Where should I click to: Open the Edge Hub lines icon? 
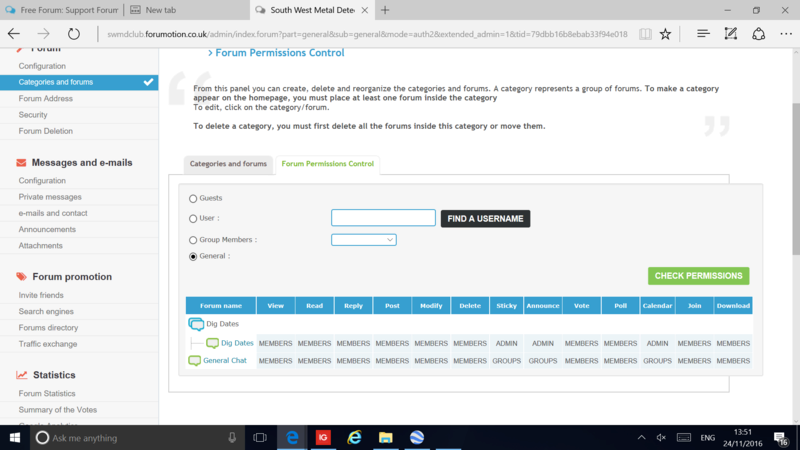[x=703, y=34]
